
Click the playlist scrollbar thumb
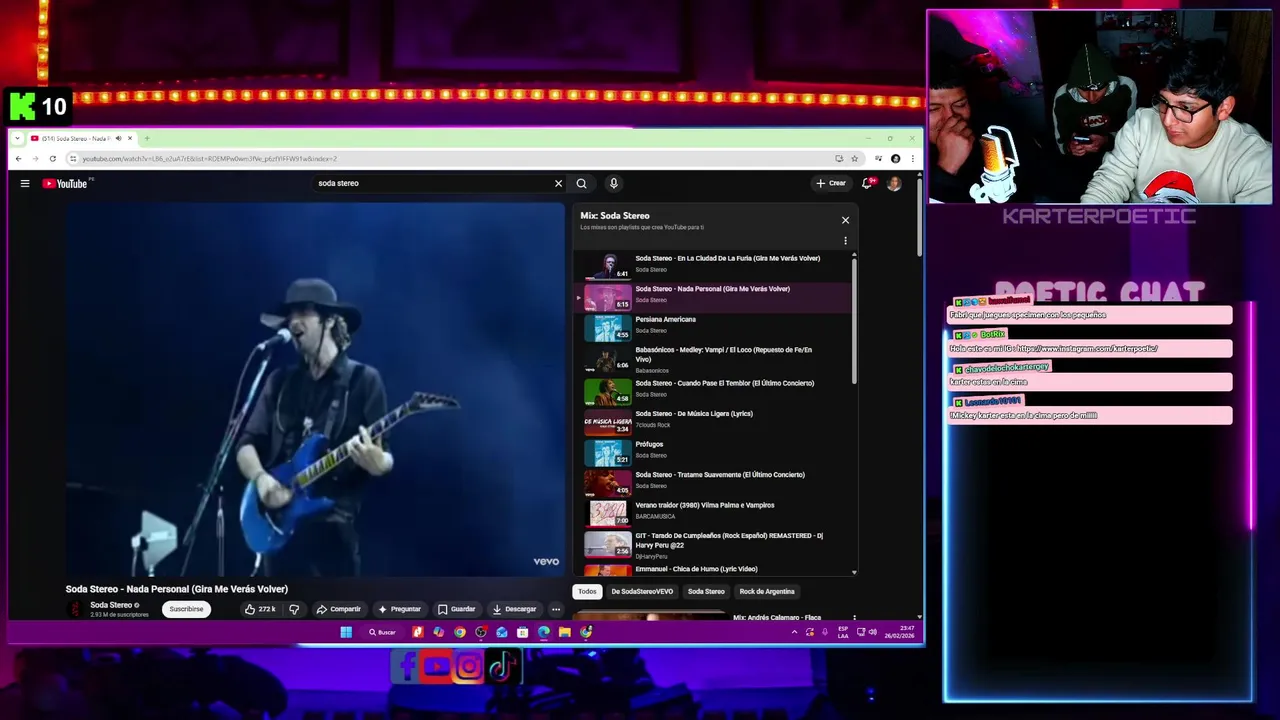point(854,320)
